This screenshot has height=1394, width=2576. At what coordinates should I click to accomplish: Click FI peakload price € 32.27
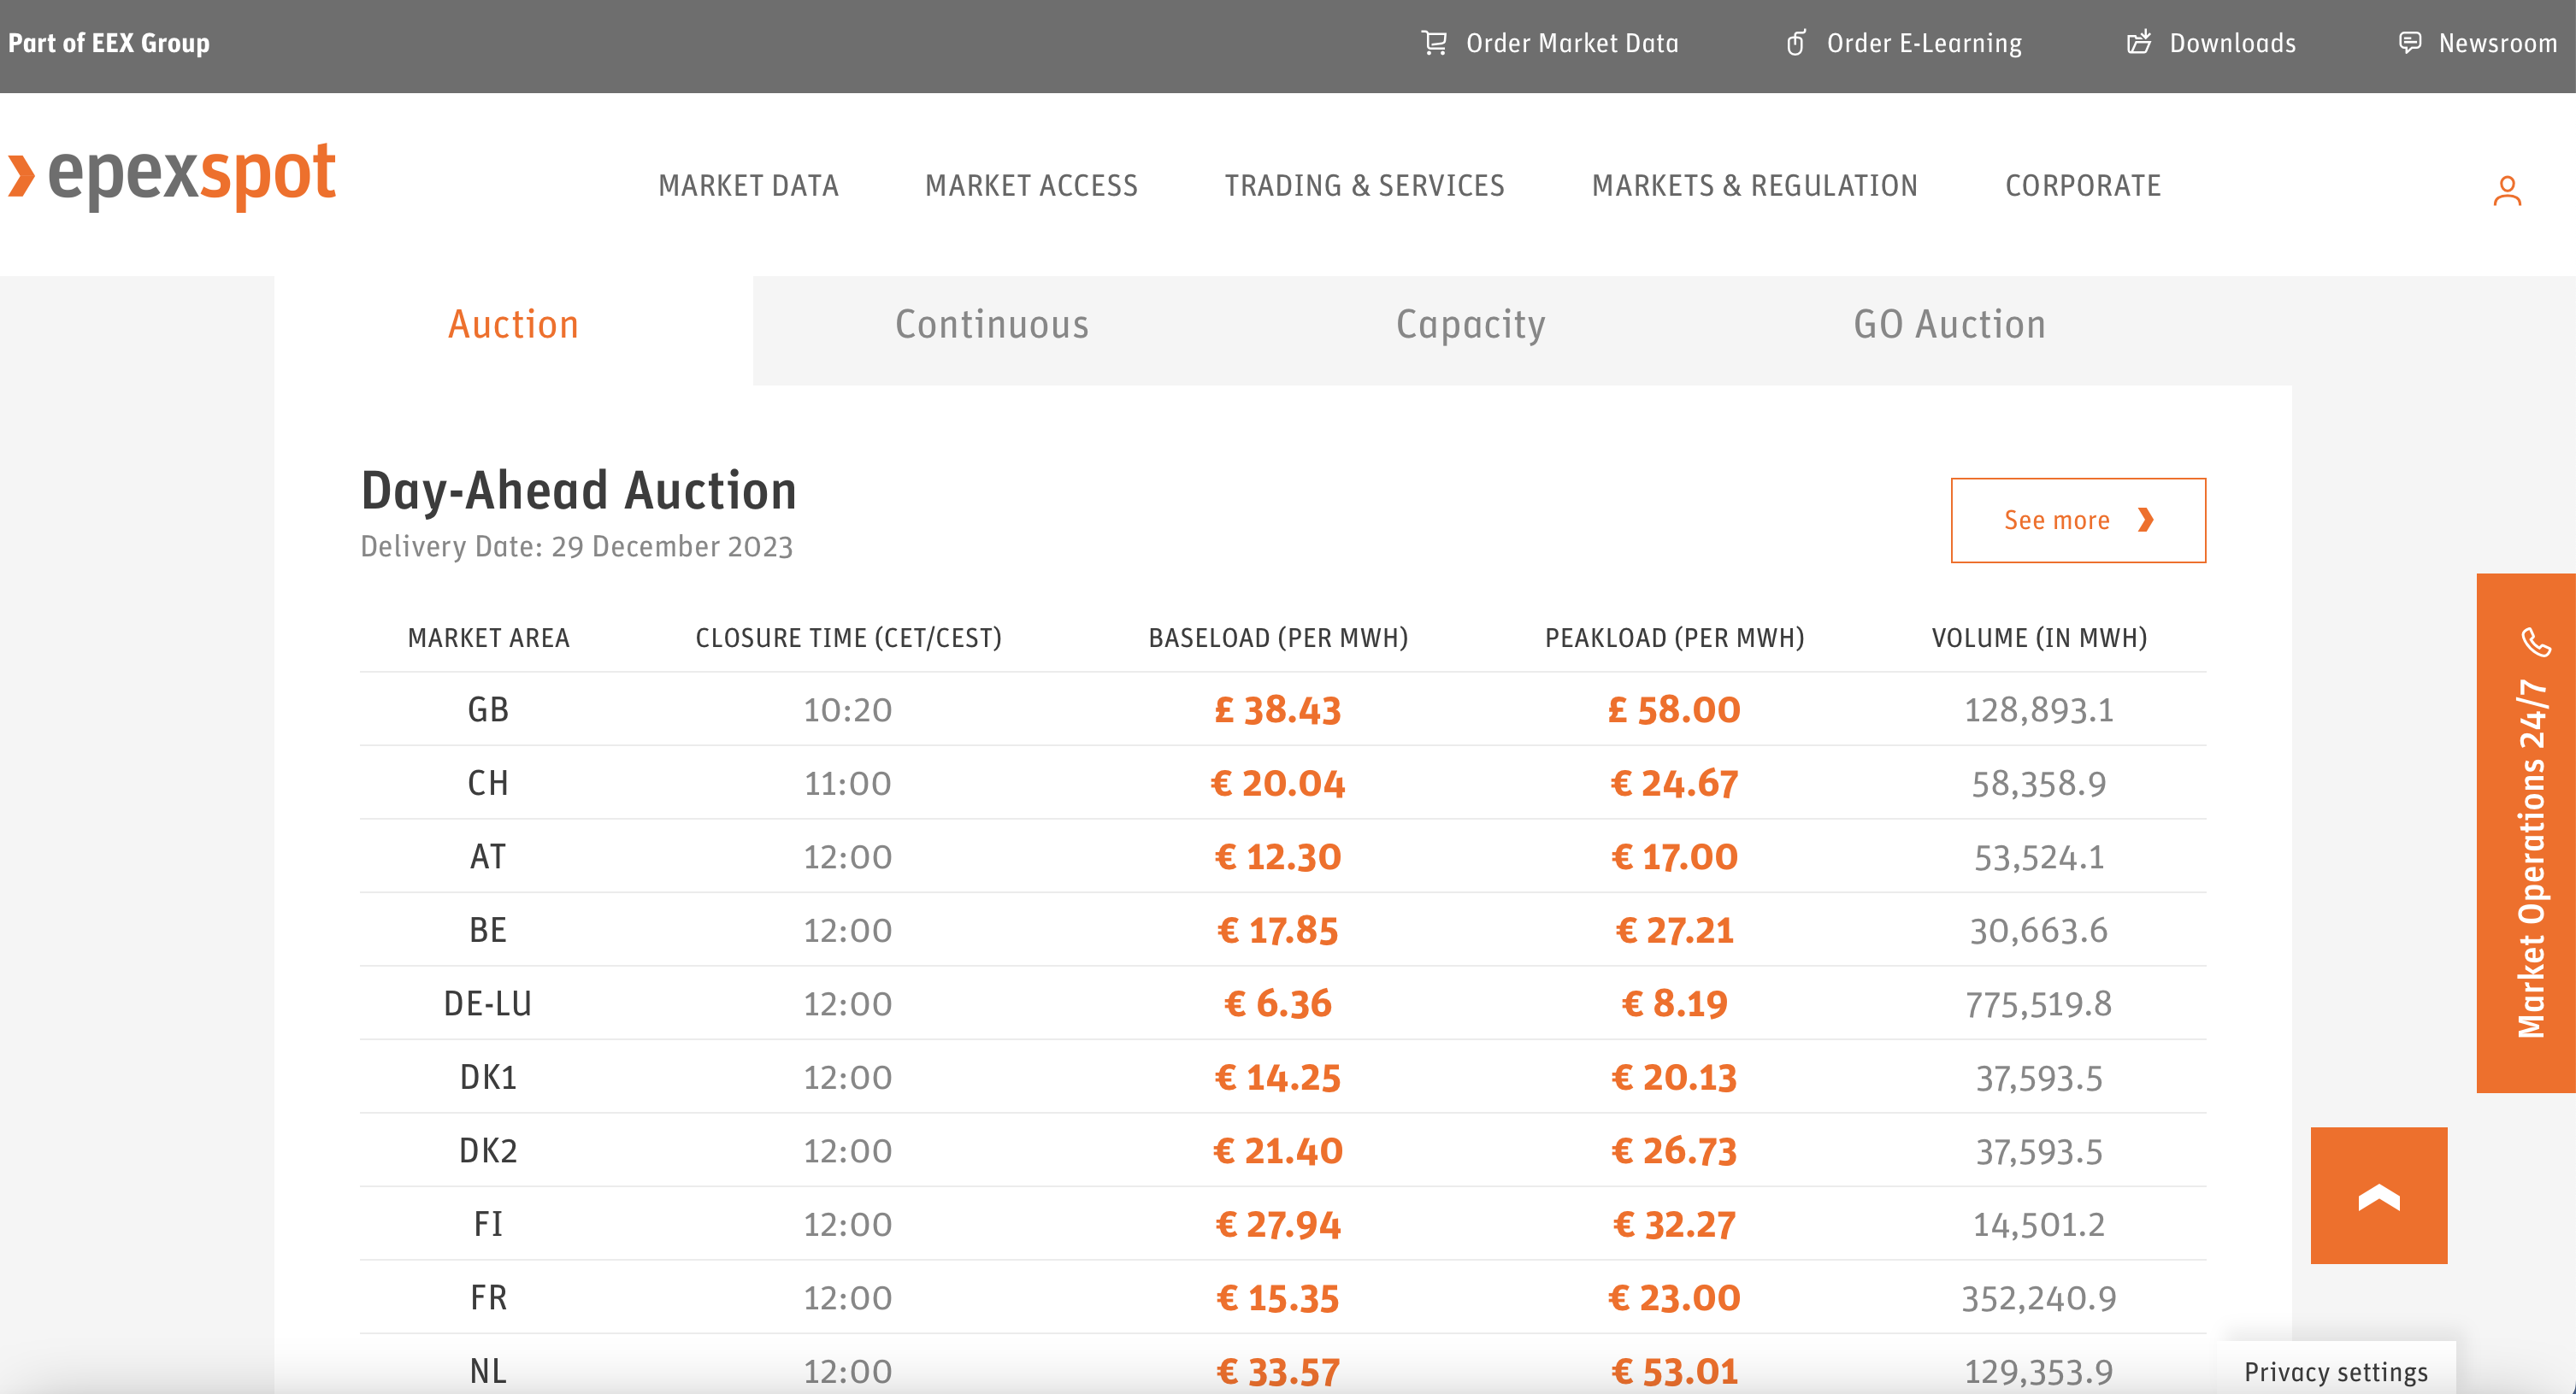1674,1225
